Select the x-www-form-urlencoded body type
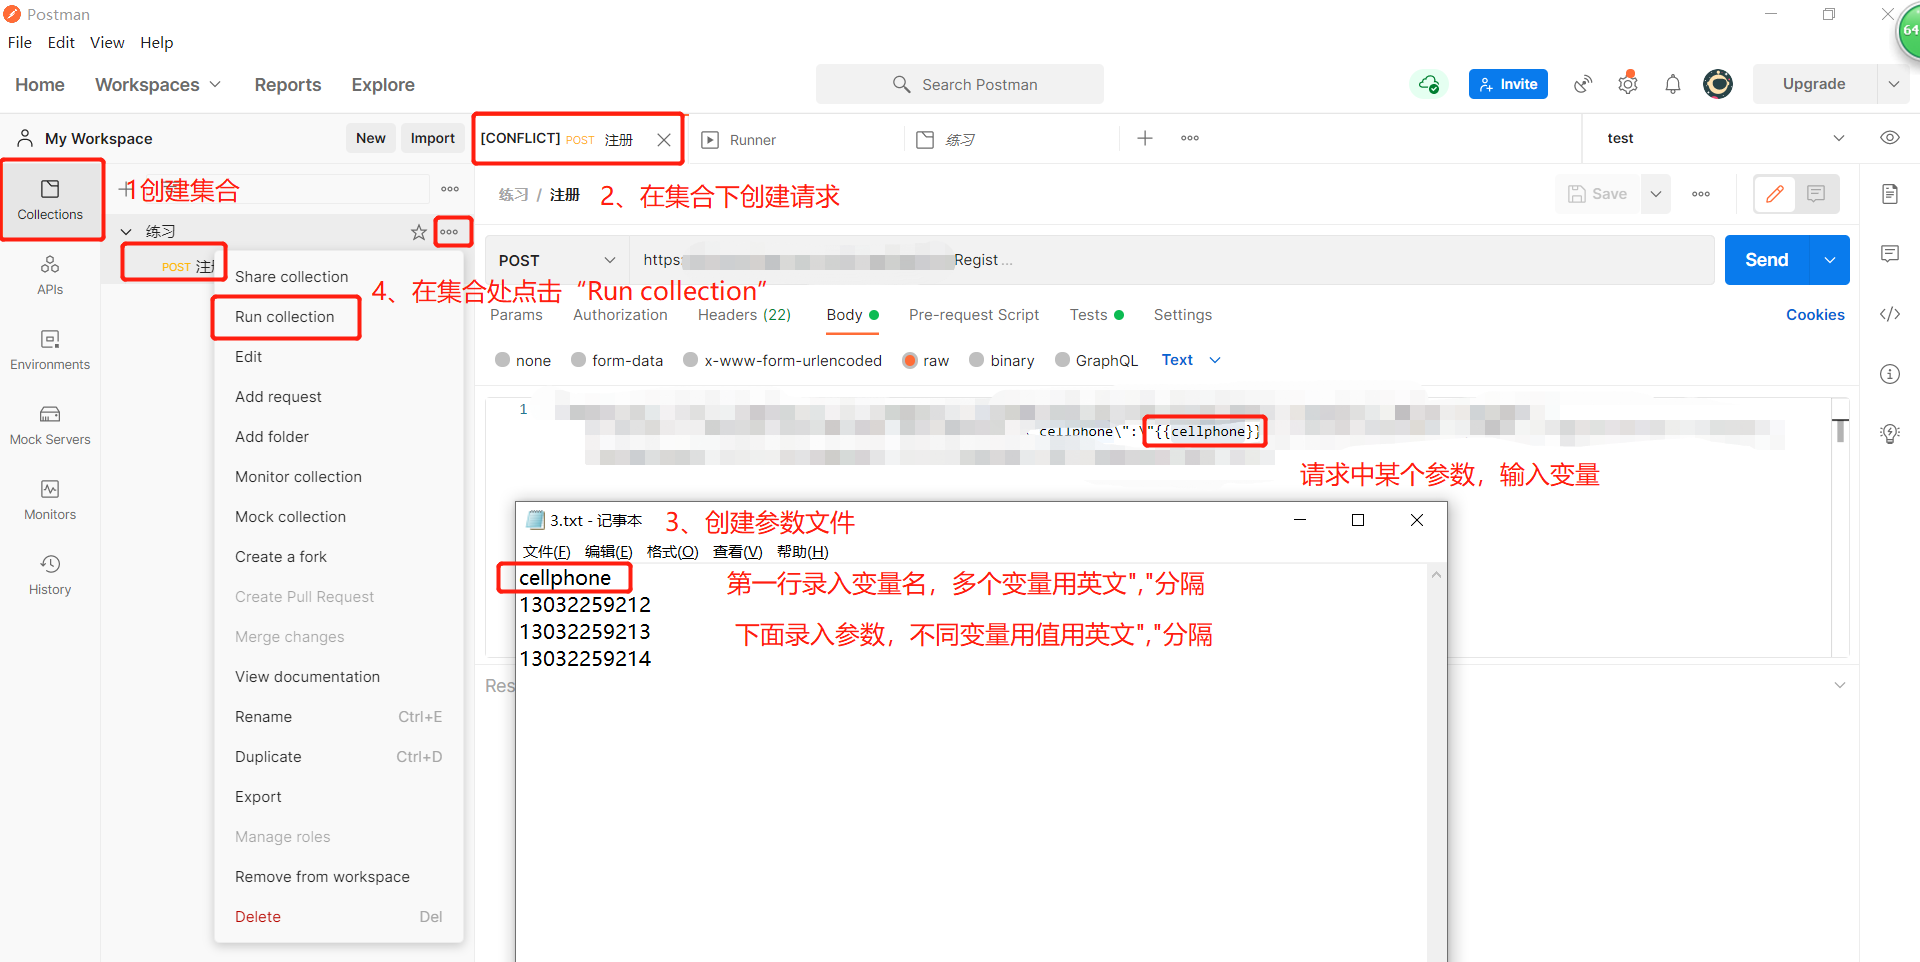Viewport: 1920px width, 962px height. pos(690,360)
